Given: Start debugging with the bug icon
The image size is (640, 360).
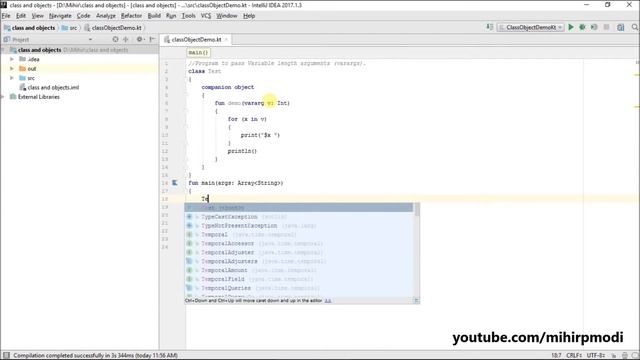Looking at the screenshot, I should tap(582, 27).
